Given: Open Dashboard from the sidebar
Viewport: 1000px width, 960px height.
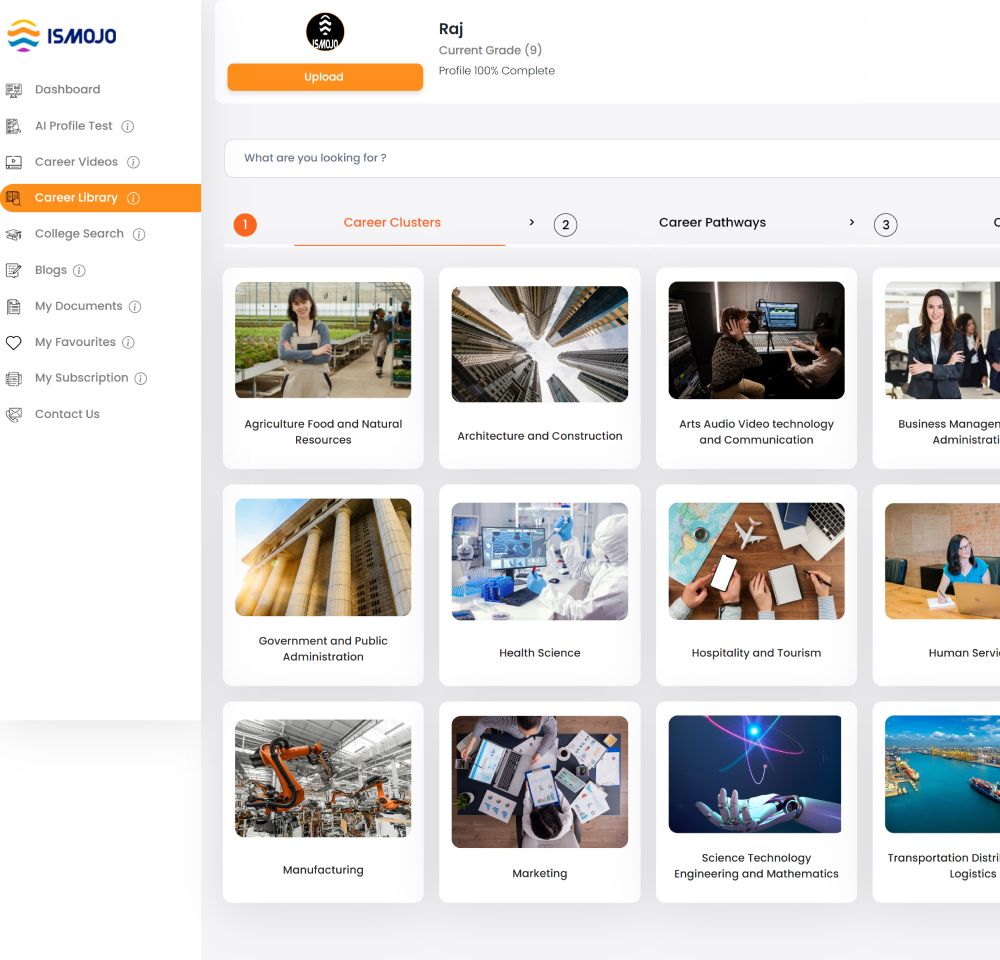Looking at the screenshot, I should tap(68, 90).
